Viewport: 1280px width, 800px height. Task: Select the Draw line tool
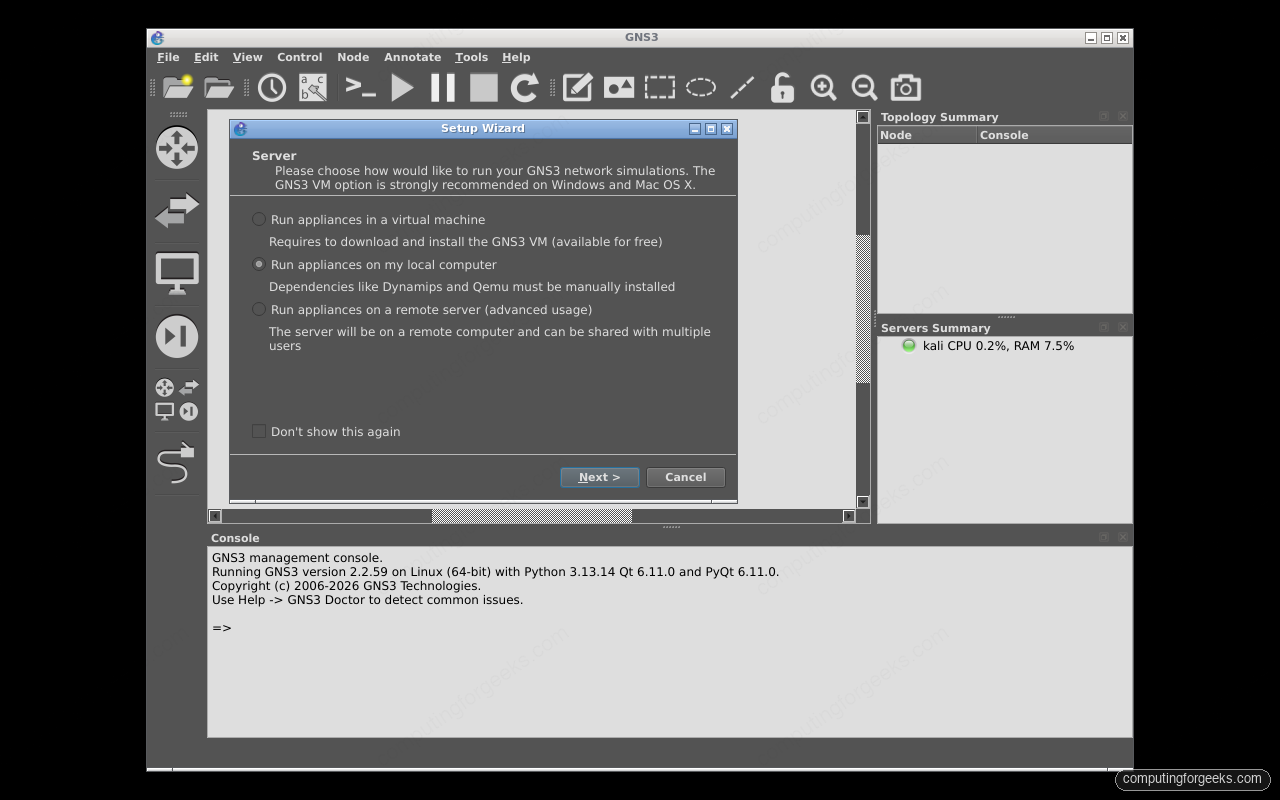tap(742, 87)
